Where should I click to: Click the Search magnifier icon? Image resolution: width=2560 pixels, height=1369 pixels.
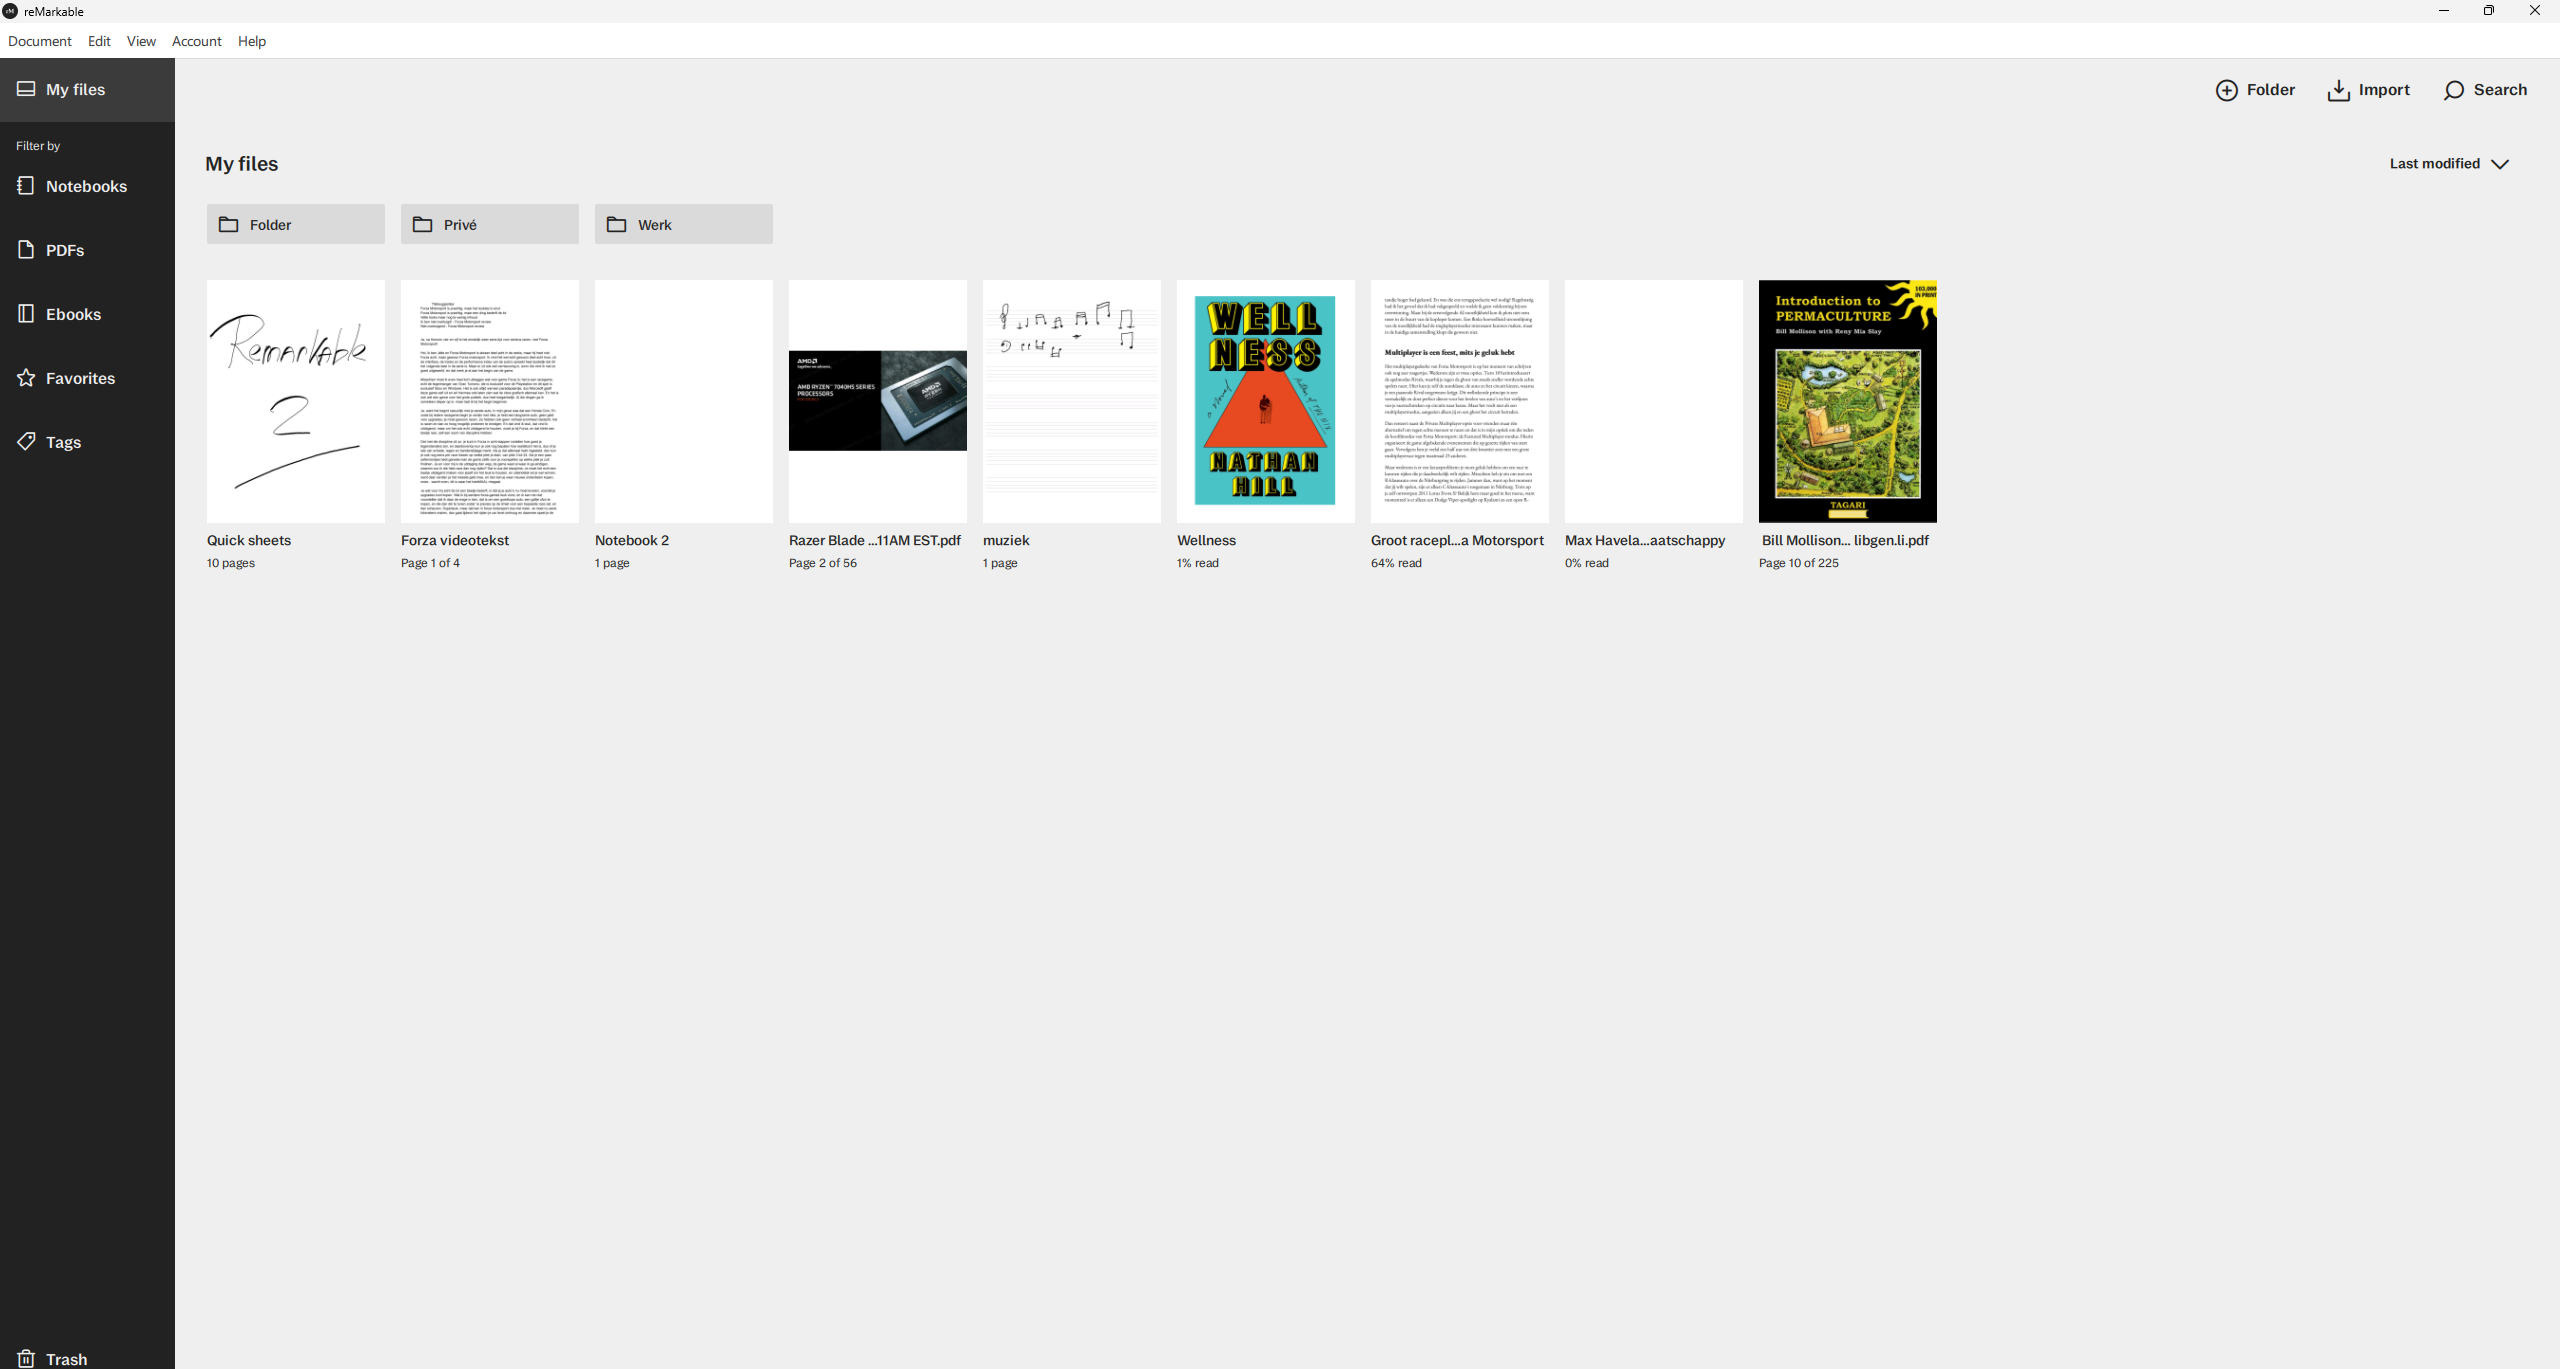(x=2453, y=90)
